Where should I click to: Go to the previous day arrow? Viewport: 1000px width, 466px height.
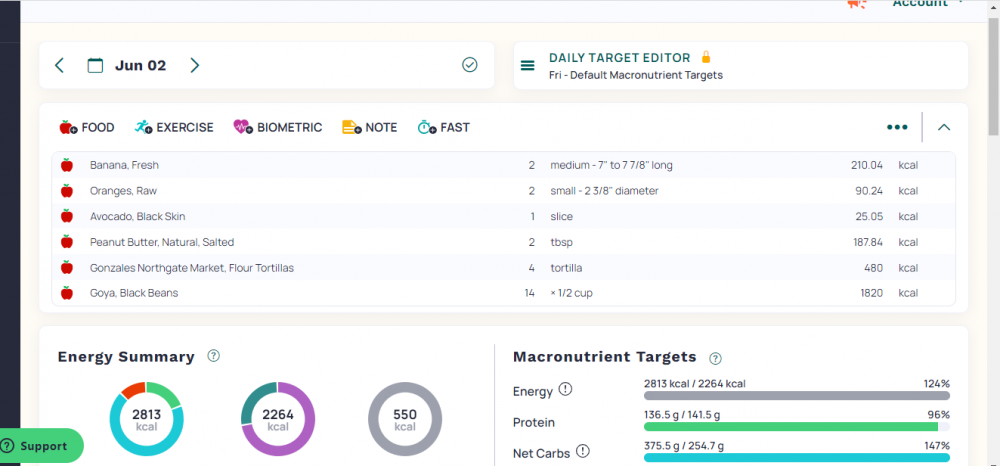pyautogui.click(x=59, y=65)
